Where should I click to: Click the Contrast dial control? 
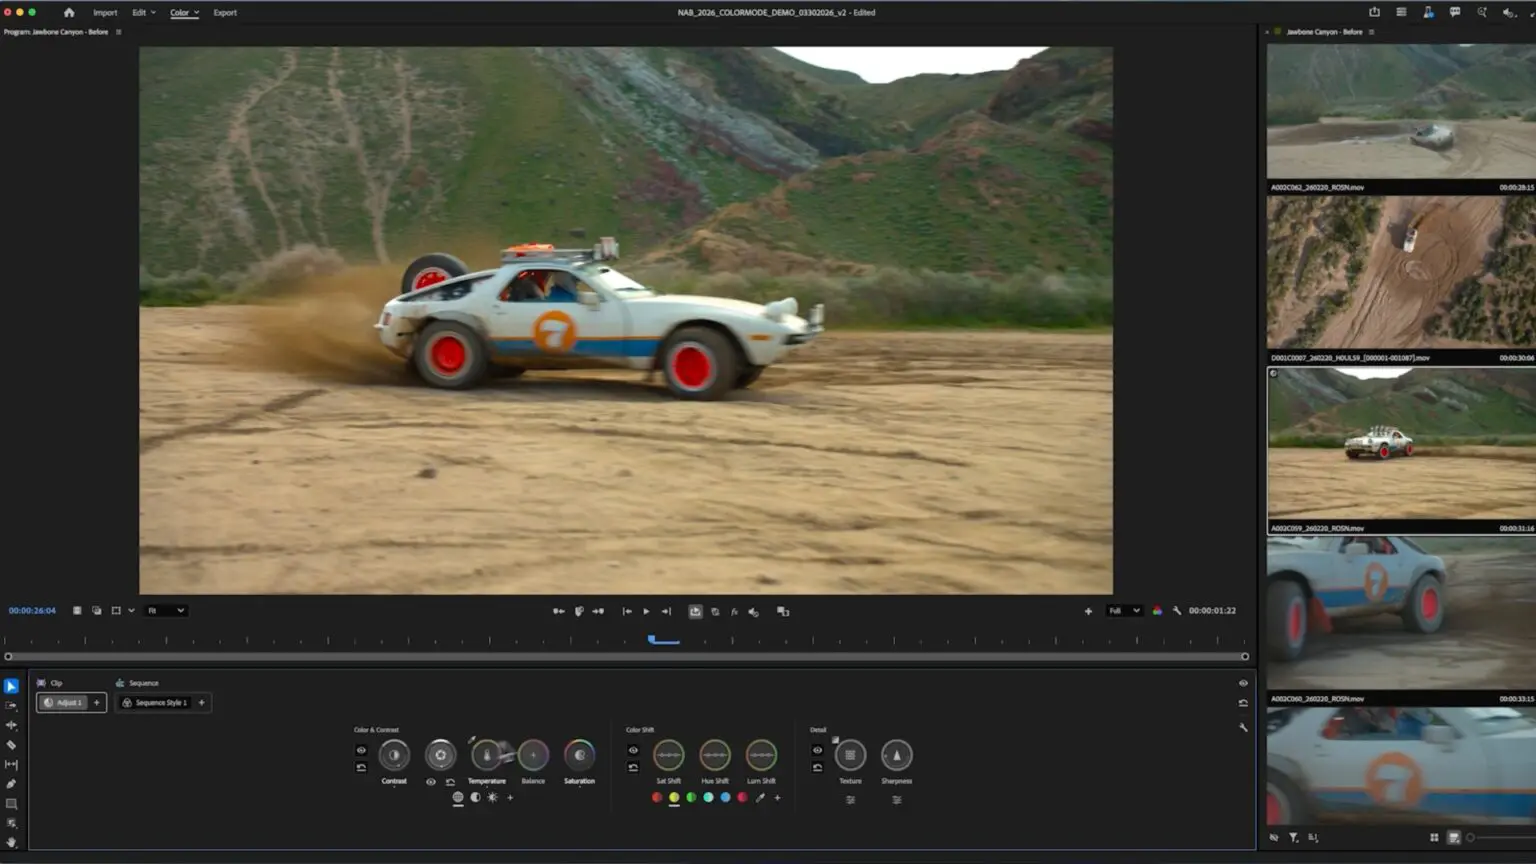[394, 756]
